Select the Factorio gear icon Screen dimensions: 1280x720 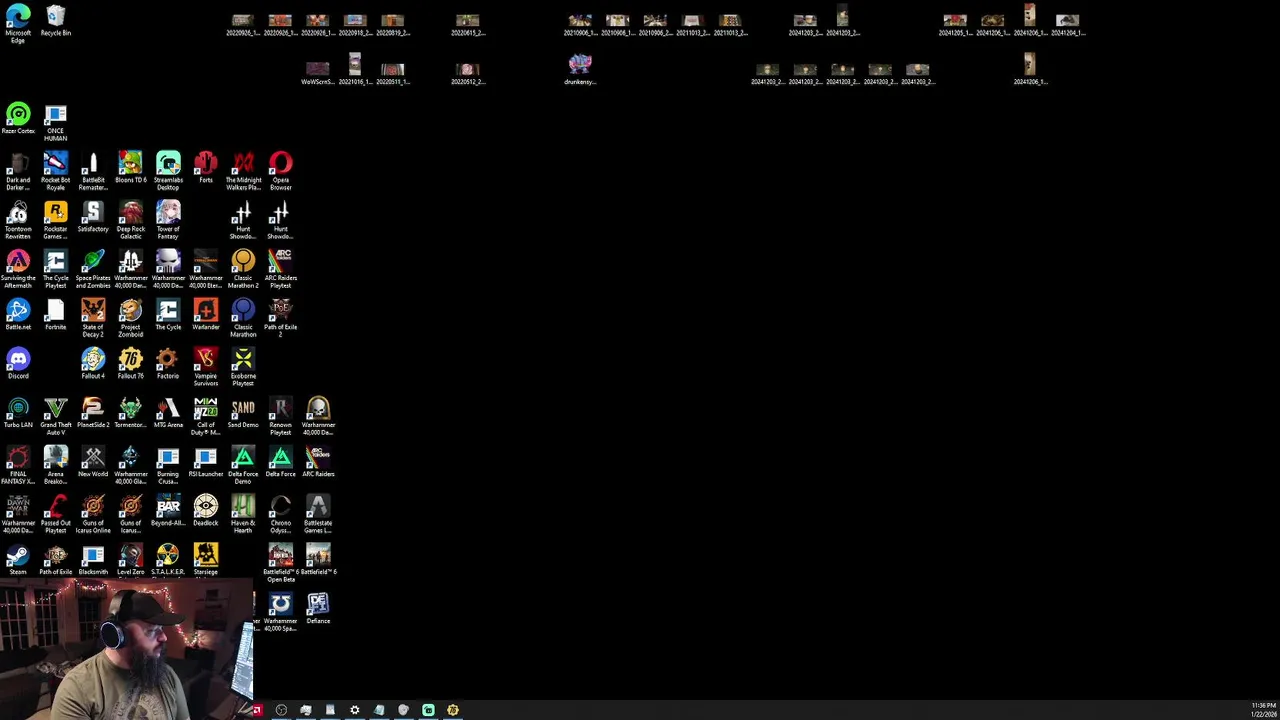pyautogui.click(x=168, y=363)
